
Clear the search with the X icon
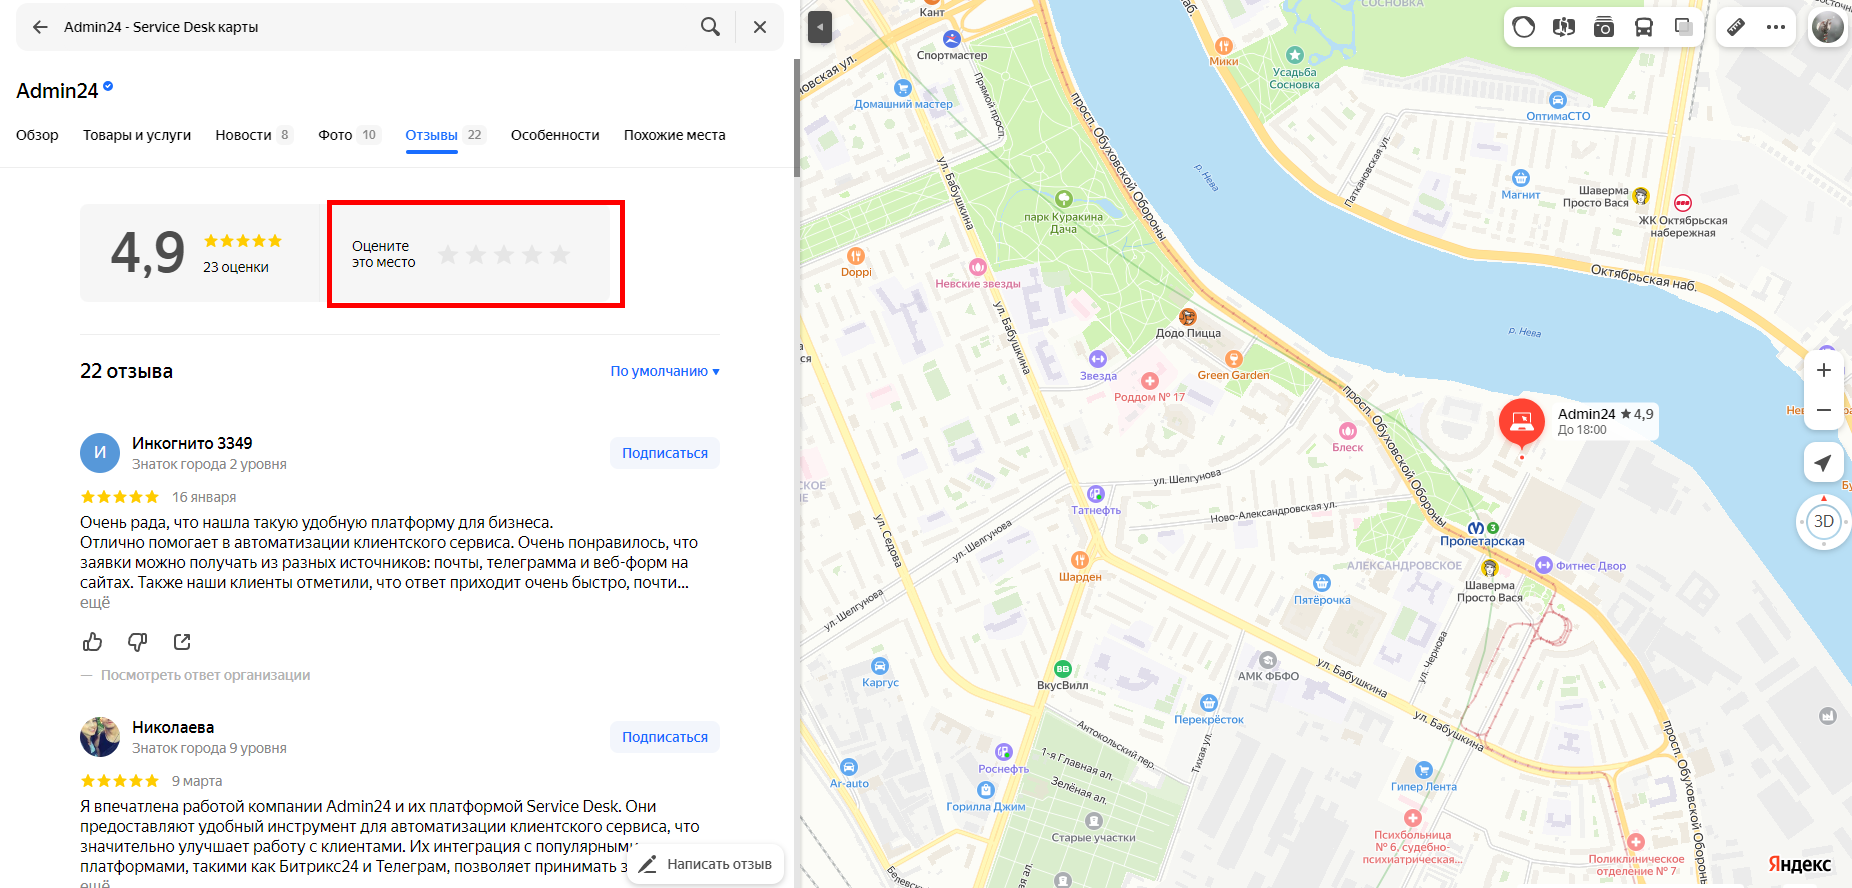click(760, 27)
